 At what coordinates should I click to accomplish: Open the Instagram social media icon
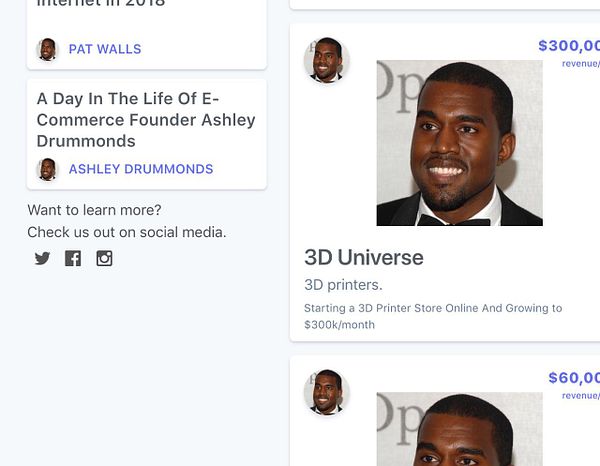point(104,258)
